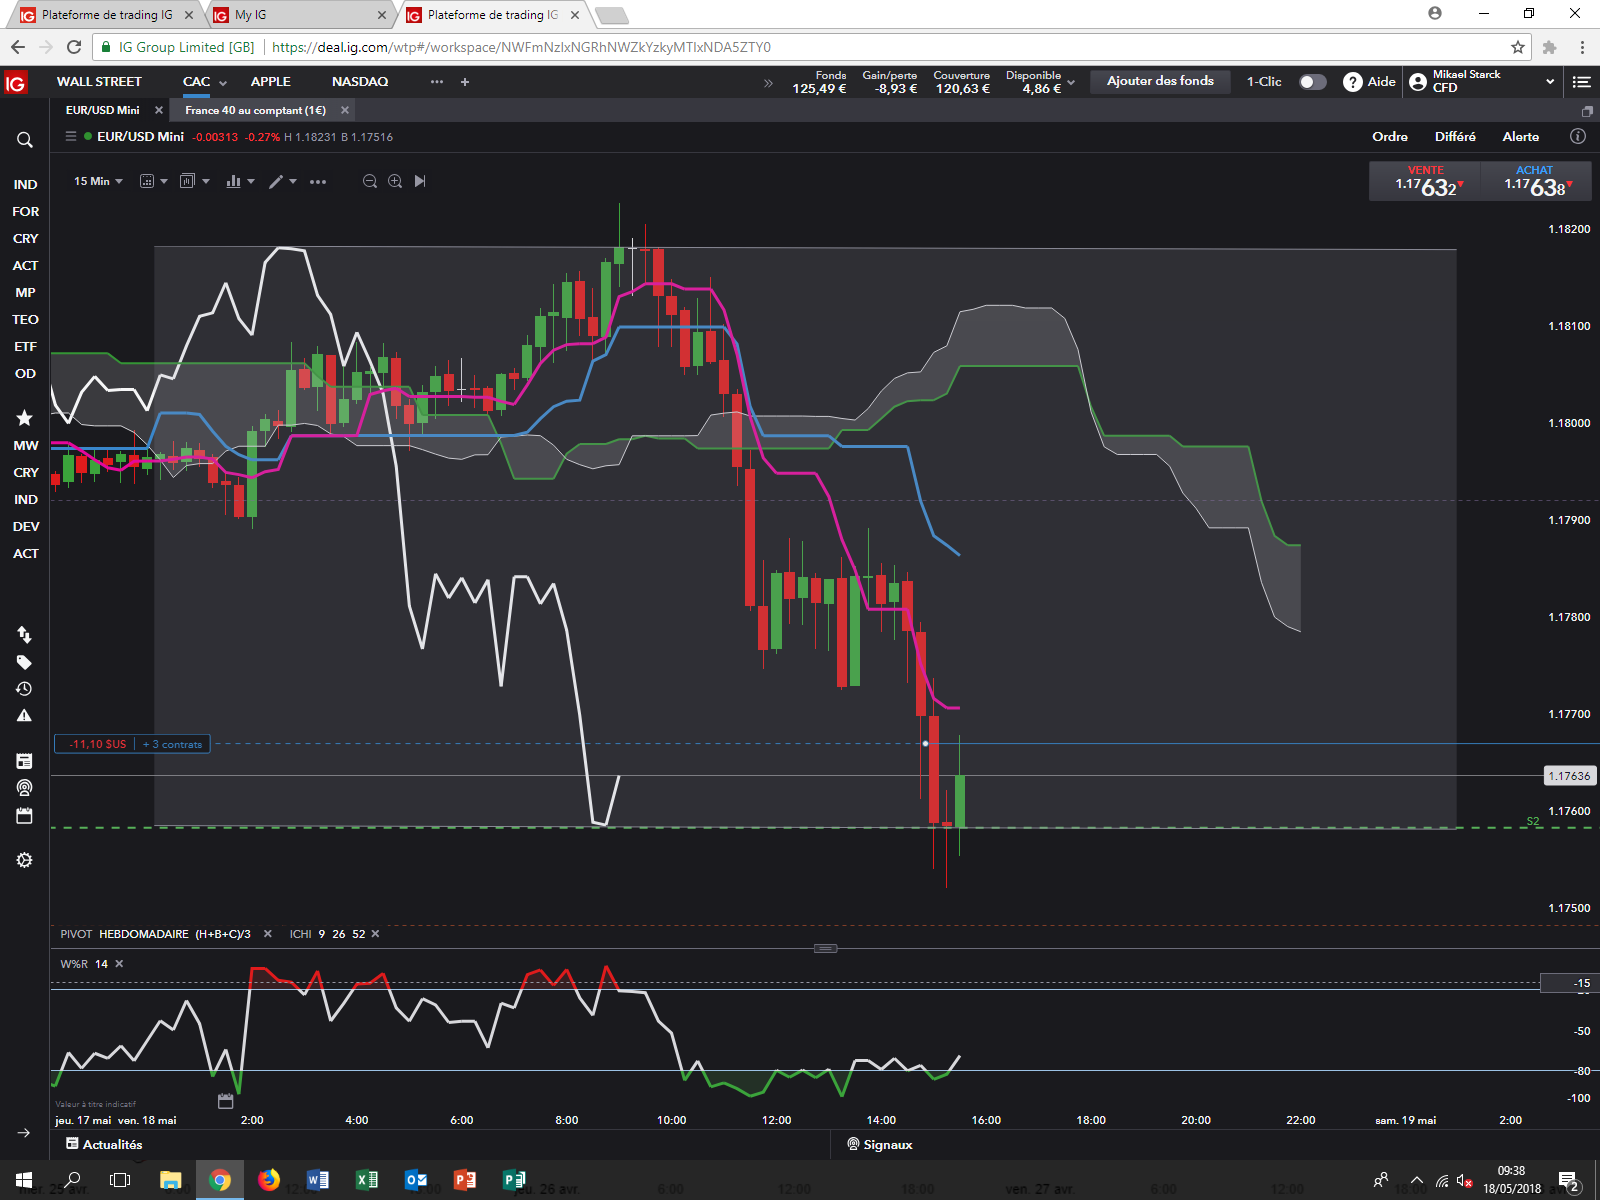Image resolution: width=1600 pixels, height=1200 pixels.
Task: Switch to the My IG browser tab
Action: coord(300,15)
